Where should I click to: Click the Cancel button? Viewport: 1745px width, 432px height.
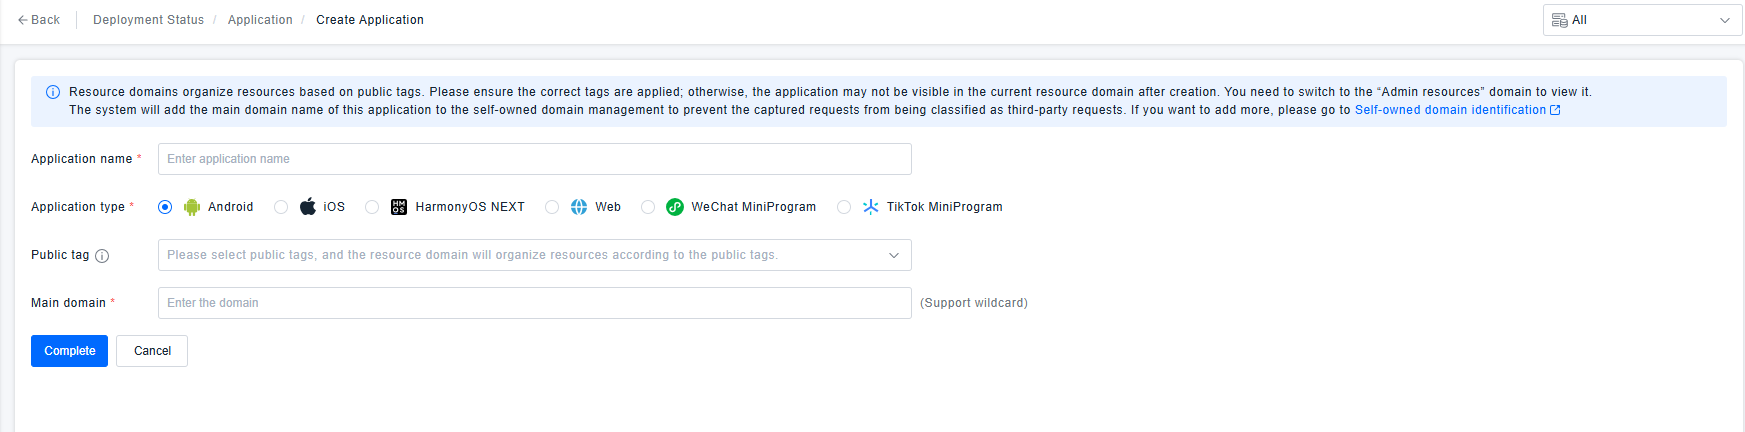coord(152,351)
